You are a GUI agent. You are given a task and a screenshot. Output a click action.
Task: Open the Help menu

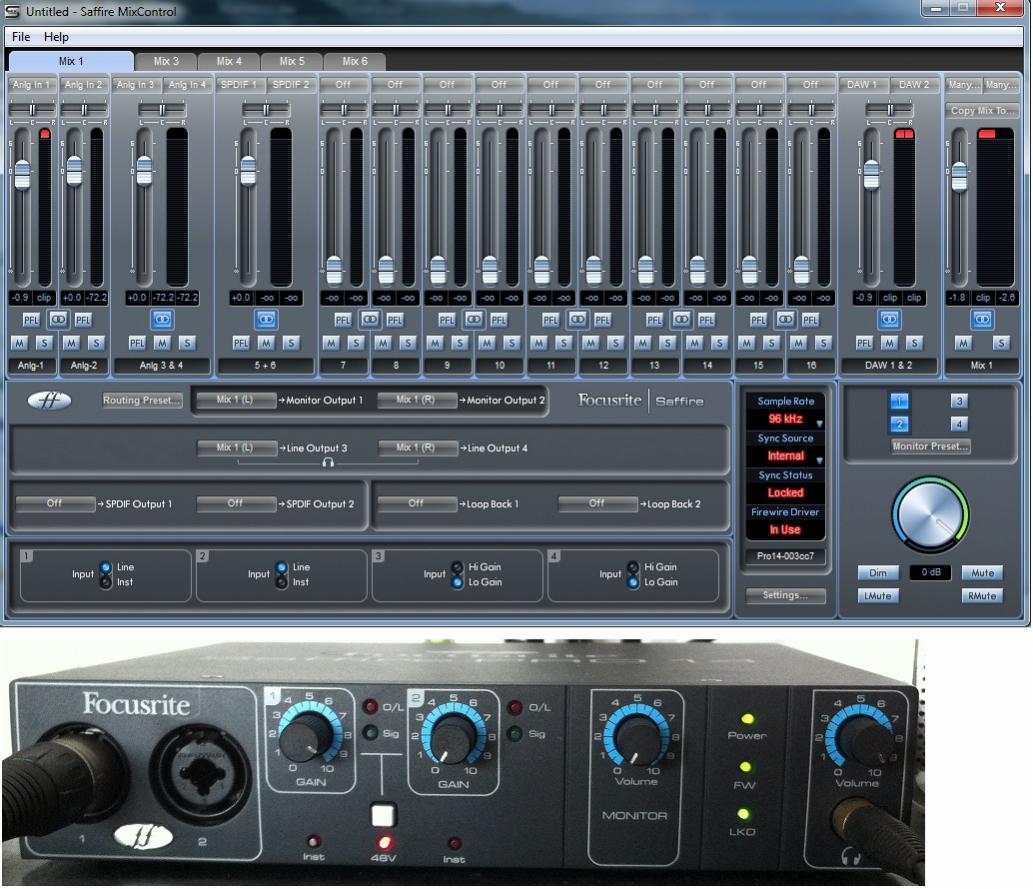(56, 37)
